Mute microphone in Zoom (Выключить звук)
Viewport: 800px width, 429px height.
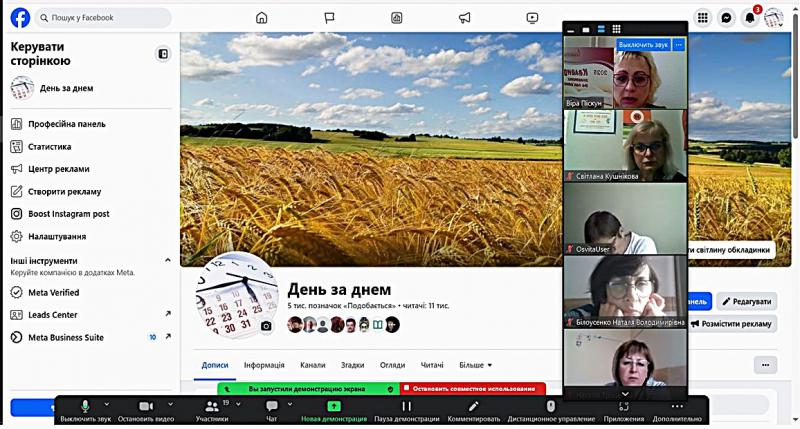click(x=85, y=411)
